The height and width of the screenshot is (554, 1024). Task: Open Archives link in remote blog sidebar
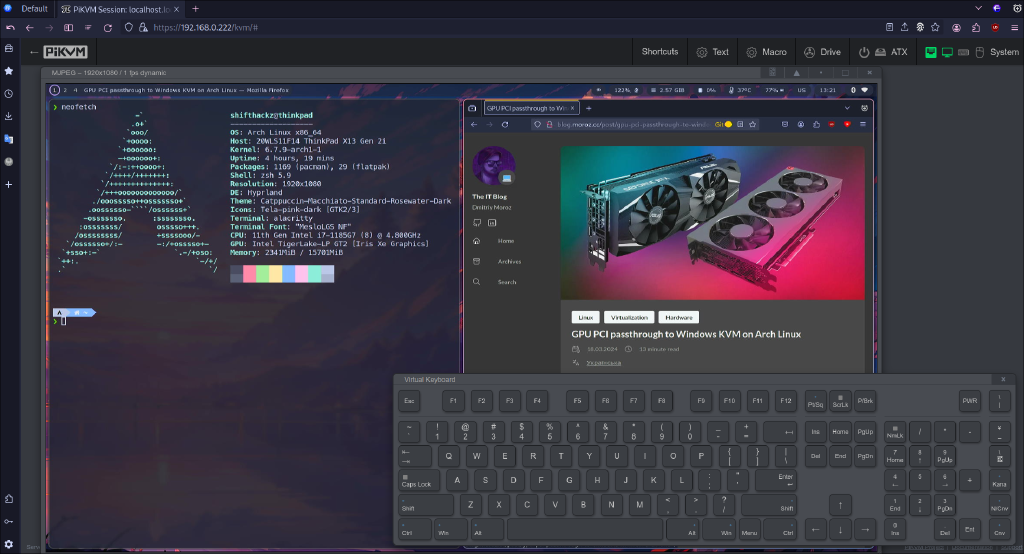(x=509, y=261)
